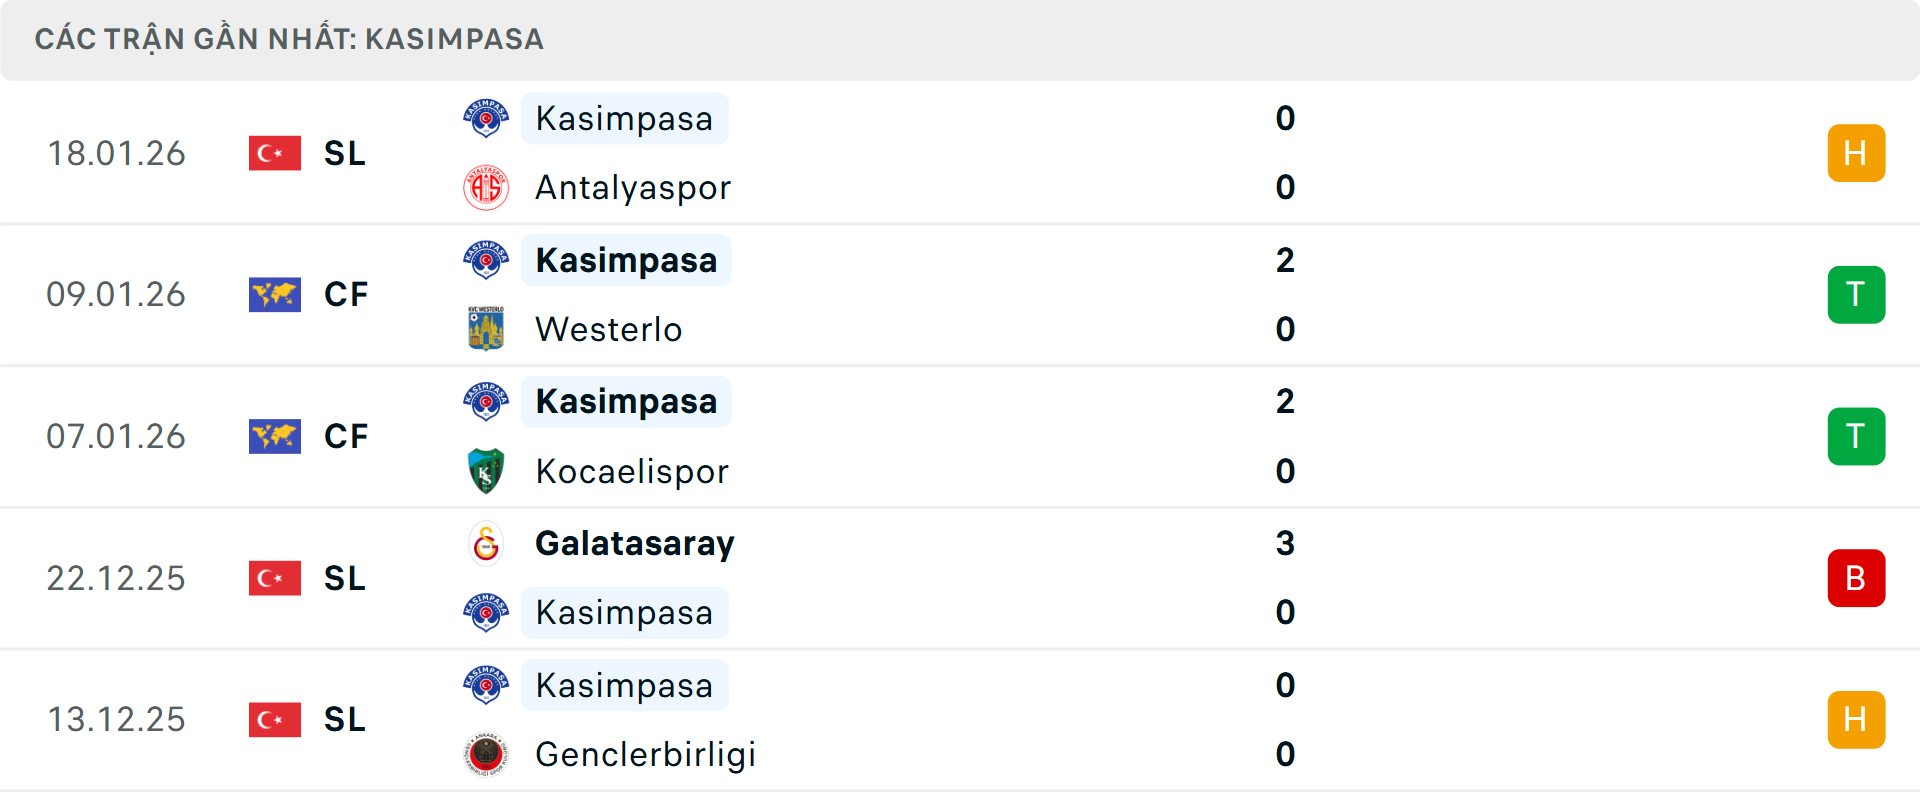
Task: Click the green T result indicator for Kocaelispor match
Action: tap(1857, 436)
